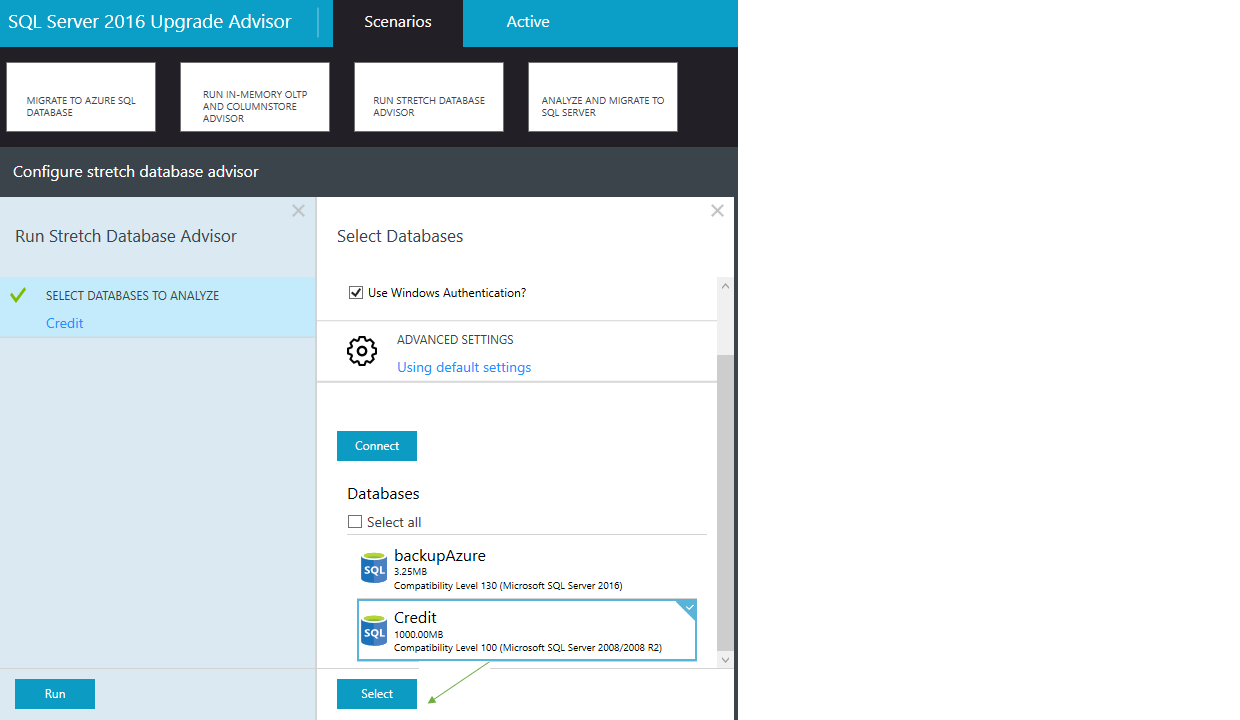Toggle Use Windows Authentication checkbox
The width and height of the screenshot is (1240, 720).
(356, 293)
